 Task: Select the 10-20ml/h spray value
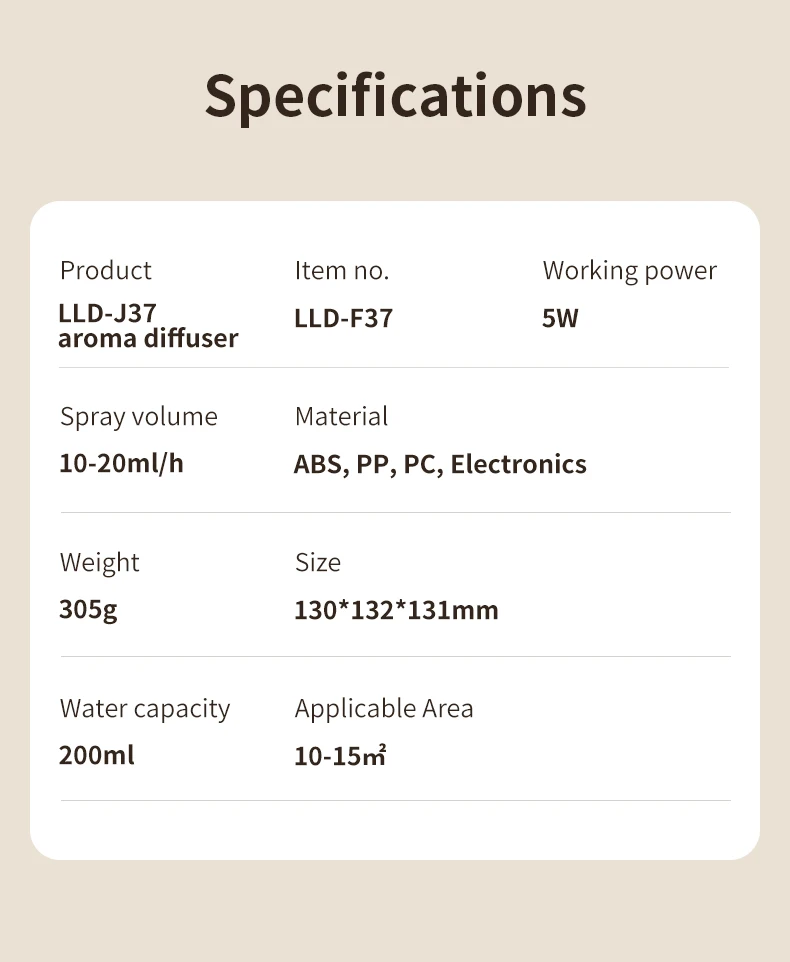coord(121,464)
